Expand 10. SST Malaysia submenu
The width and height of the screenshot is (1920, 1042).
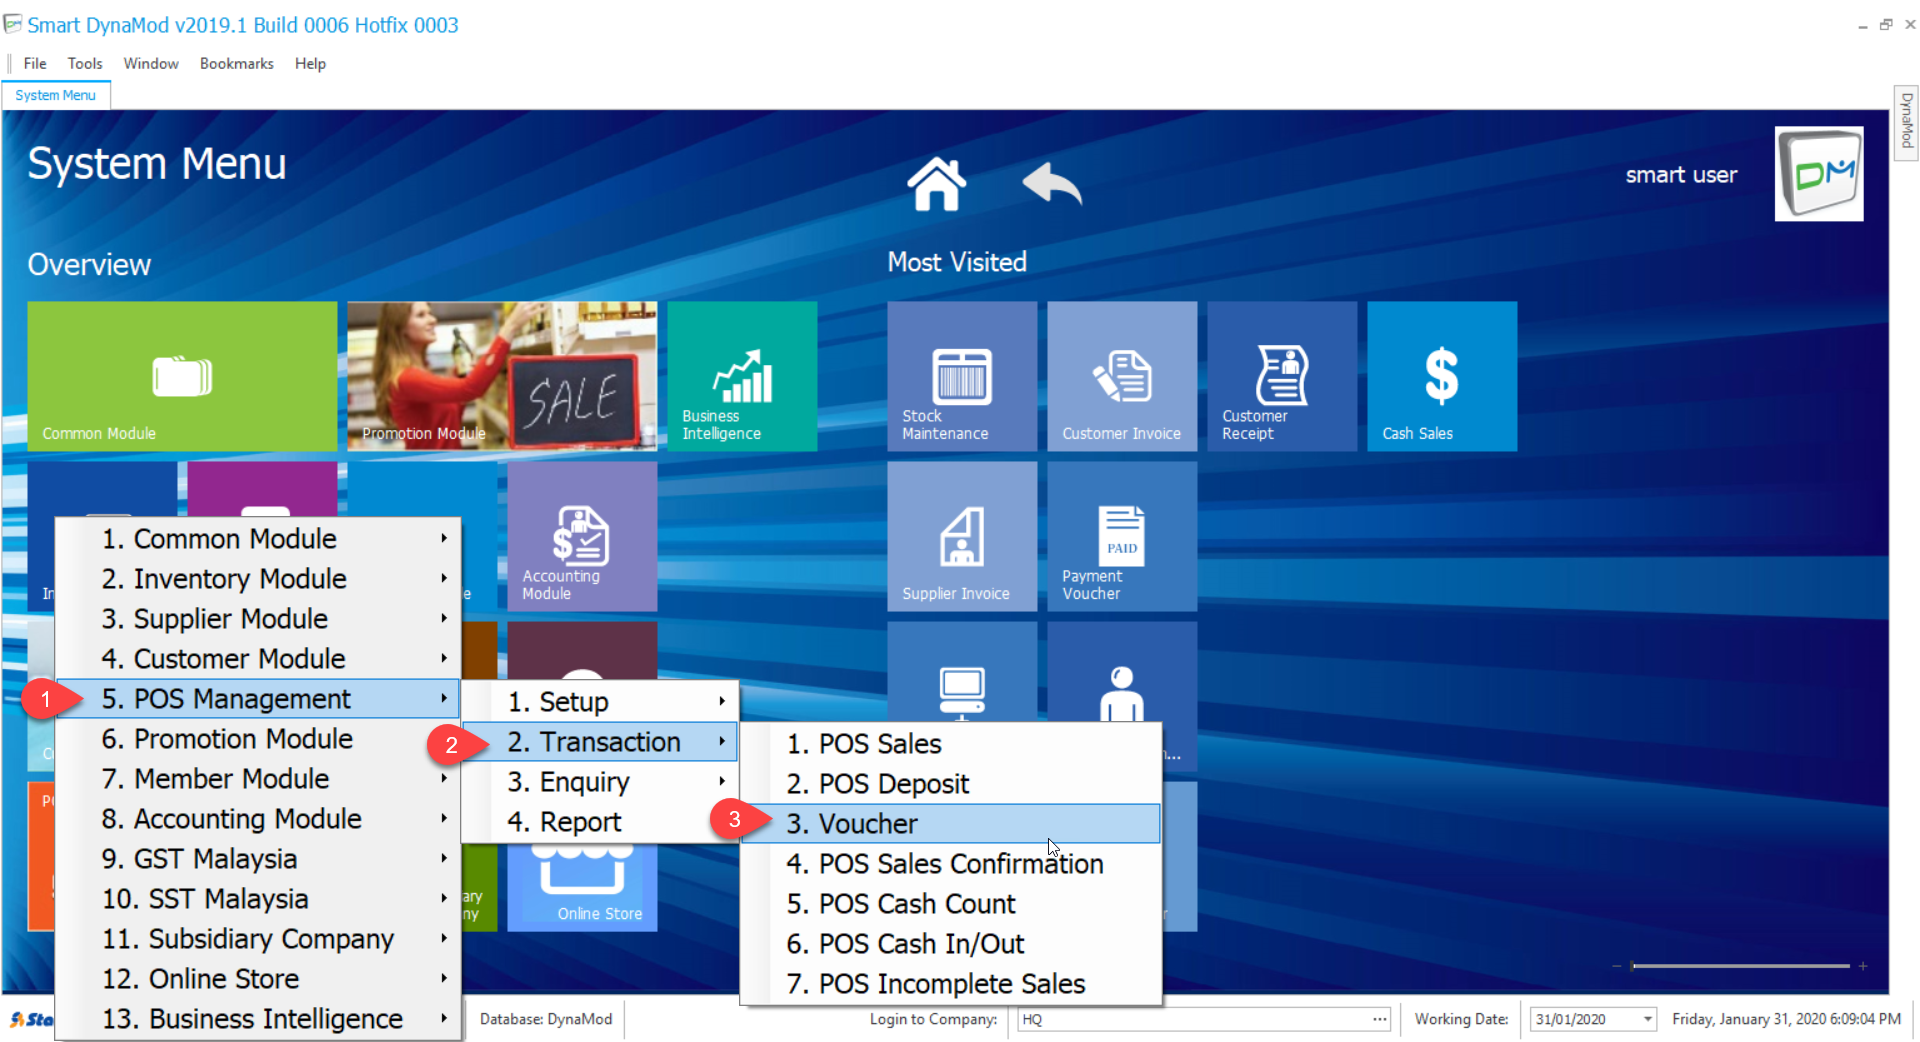click(258, 898)
